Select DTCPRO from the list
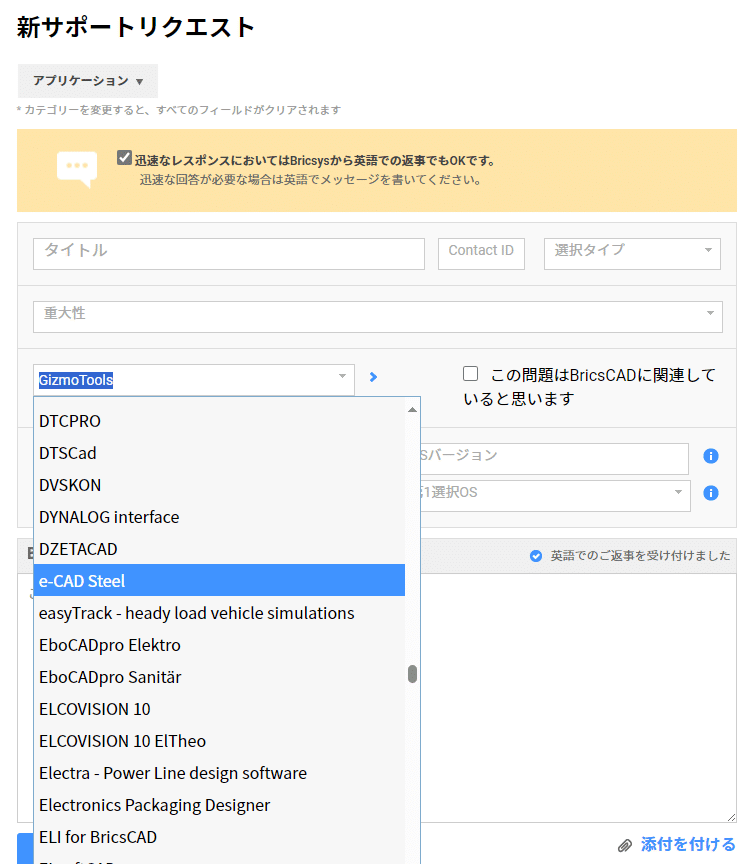The image size is (753, 864). 219,421
